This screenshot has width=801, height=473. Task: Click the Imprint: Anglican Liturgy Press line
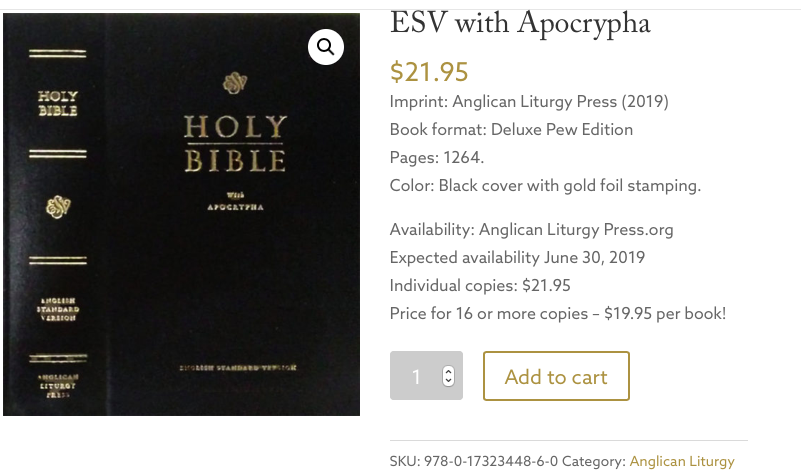click(529, 101)
